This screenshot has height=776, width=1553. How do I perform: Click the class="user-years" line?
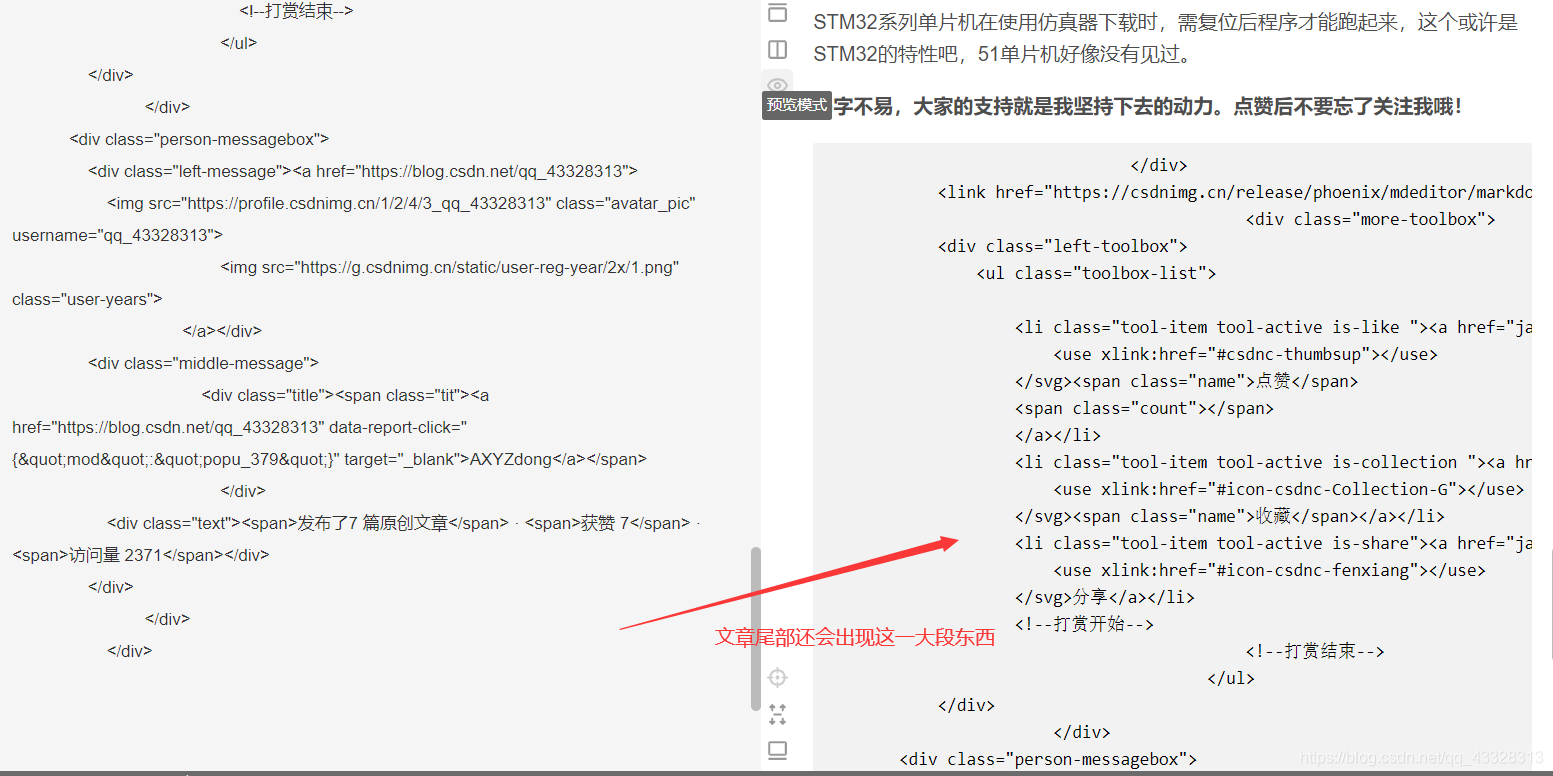coord(87,299)
